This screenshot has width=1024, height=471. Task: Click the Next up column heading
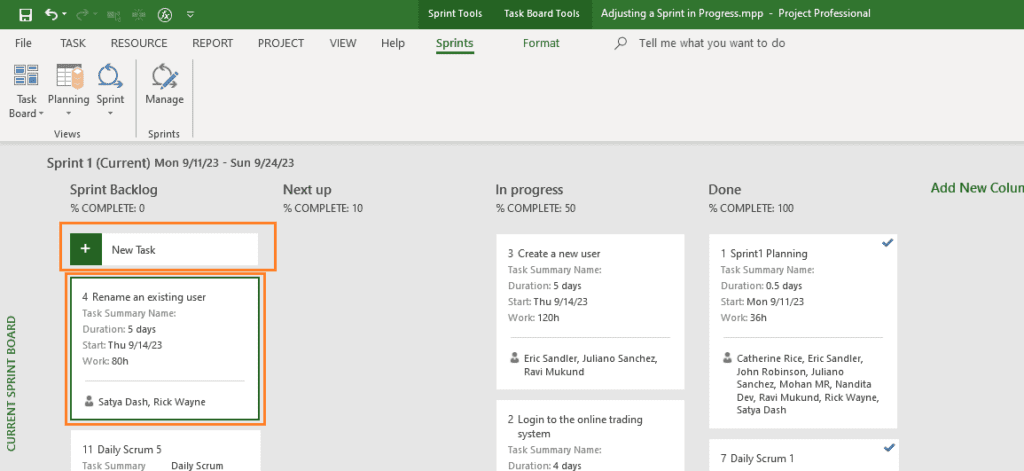[x=307, y=190]
